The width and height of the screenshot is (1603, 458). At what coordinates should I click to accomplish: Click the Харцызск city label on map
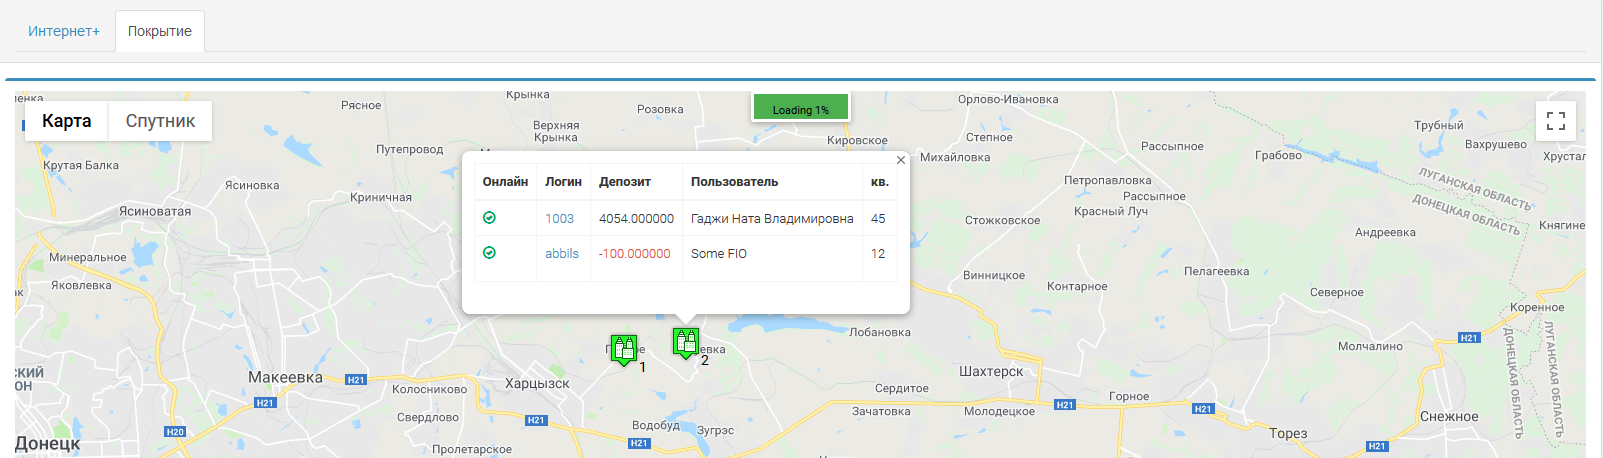point(537,383)
